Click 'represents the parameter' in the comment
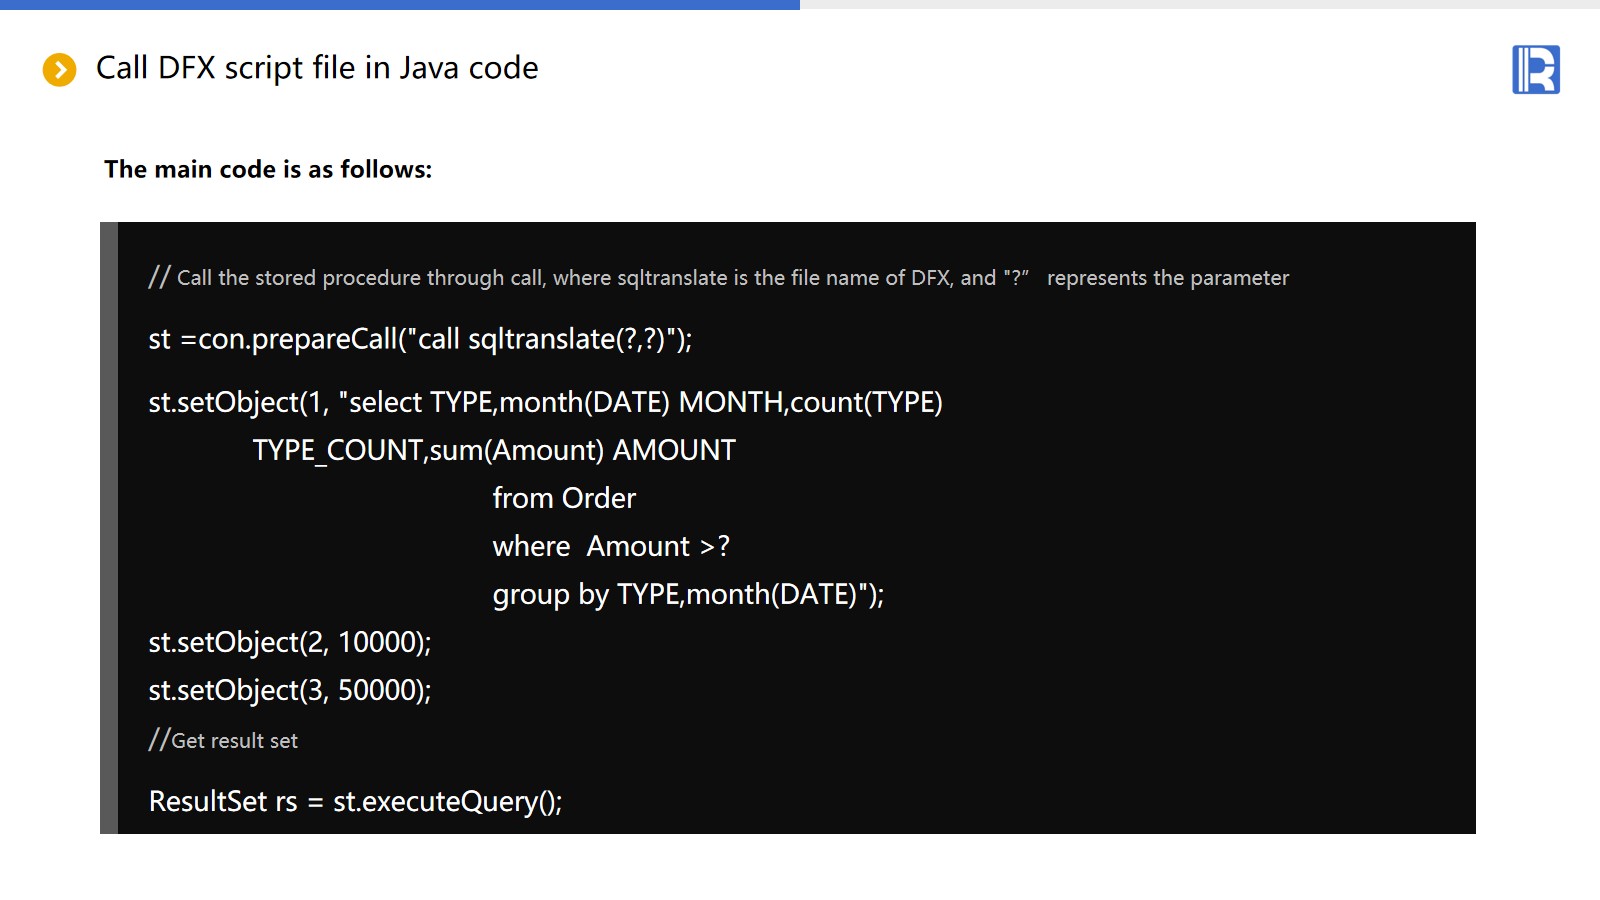The image size is (1600, 900). [x=1167, y=278]
